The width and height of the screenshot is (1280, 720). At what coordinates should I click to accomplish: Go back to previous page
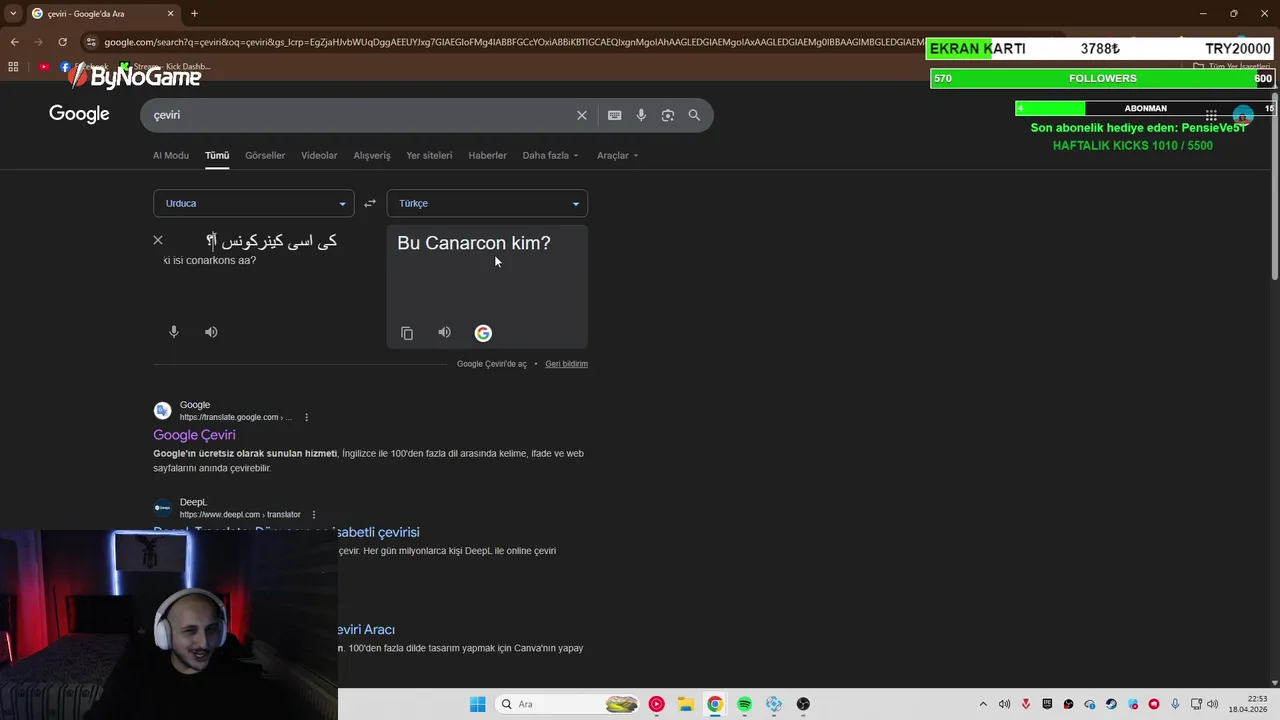click(x=14, y=42)
